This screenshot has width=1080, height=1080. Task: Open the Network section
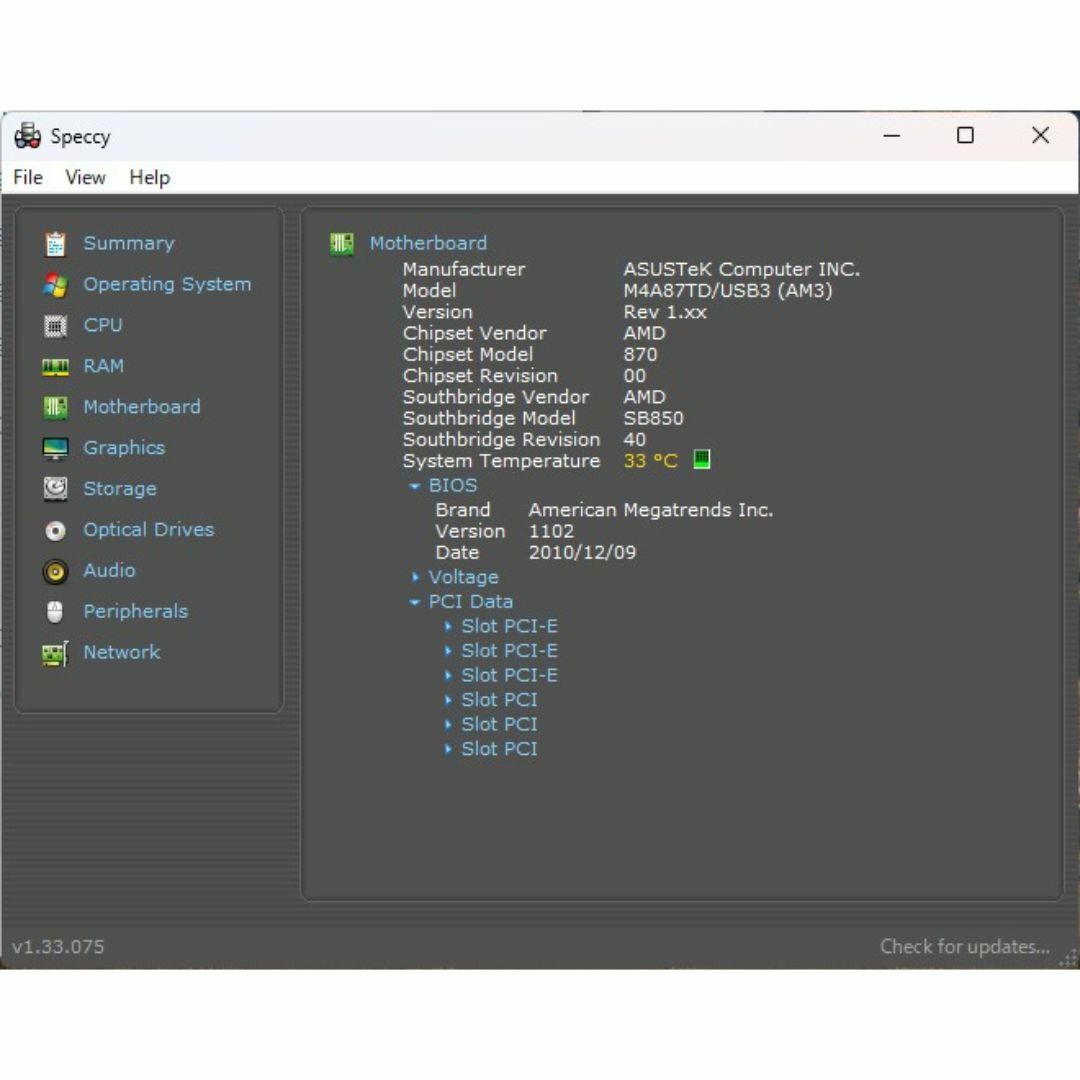122,652
